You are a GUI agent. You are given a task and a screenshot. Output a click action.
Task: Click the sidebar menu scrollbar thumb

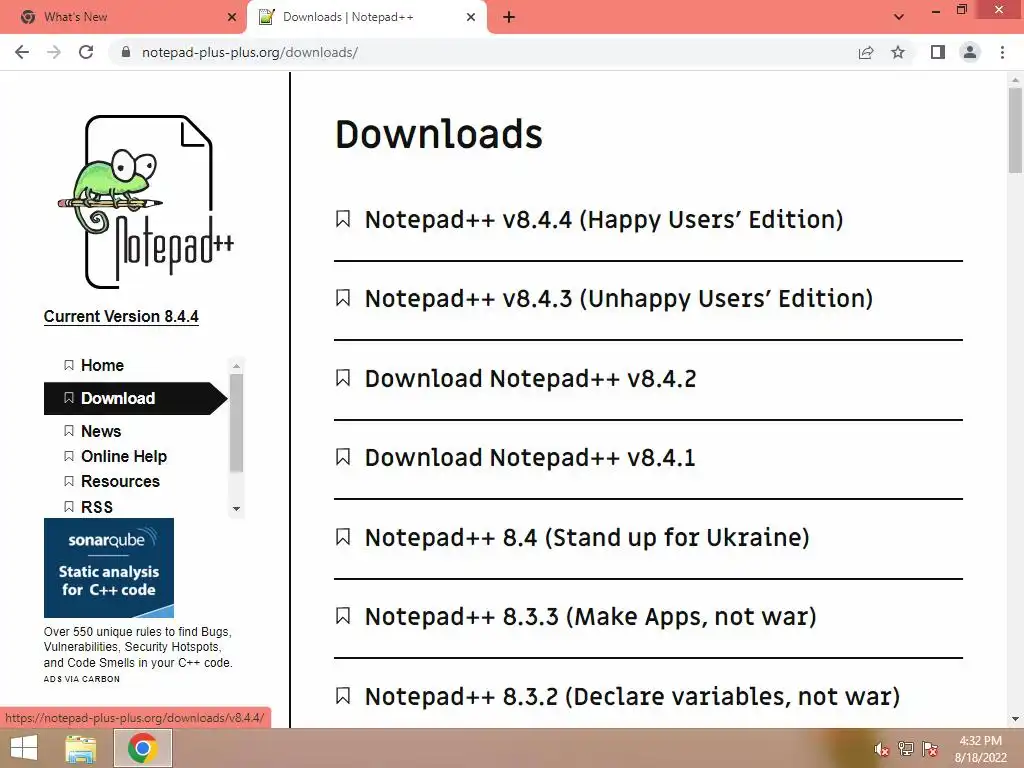[236, 423]
